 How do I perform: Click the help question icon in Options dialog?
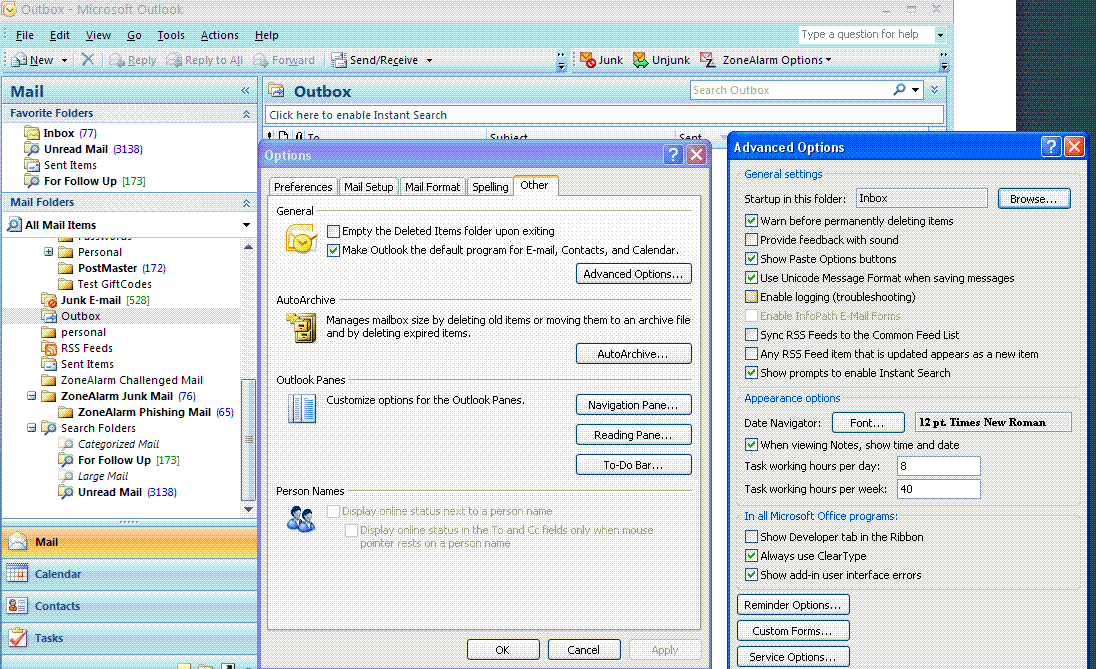click(x=673, y=154)
